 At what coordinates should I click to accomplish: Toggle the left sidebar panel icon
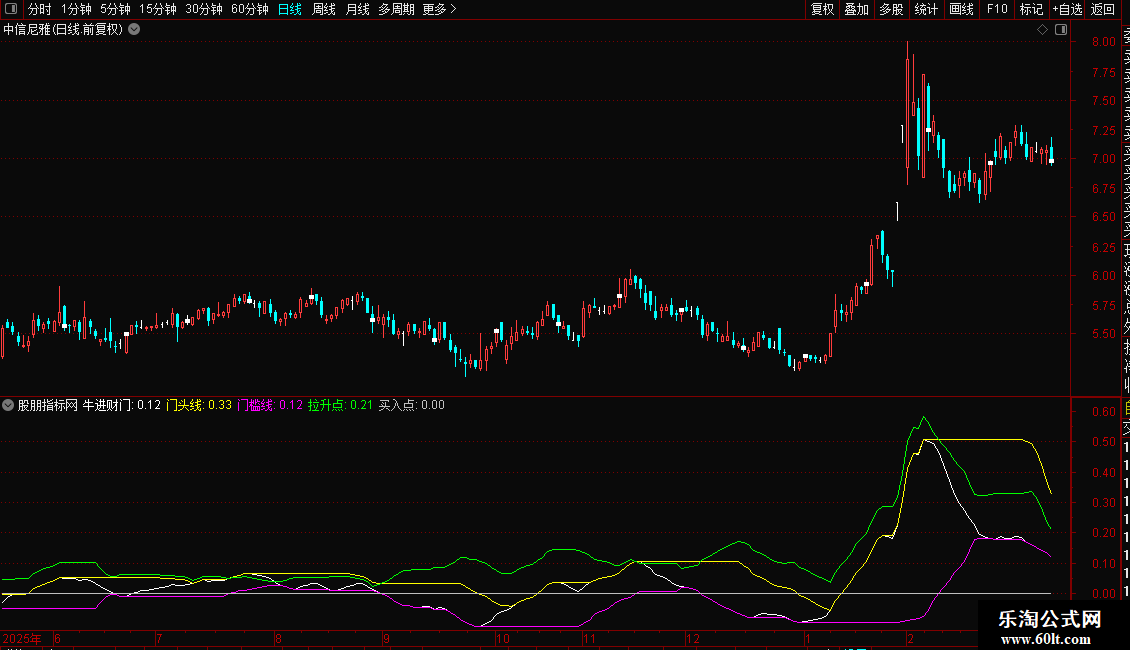(11, 10)
